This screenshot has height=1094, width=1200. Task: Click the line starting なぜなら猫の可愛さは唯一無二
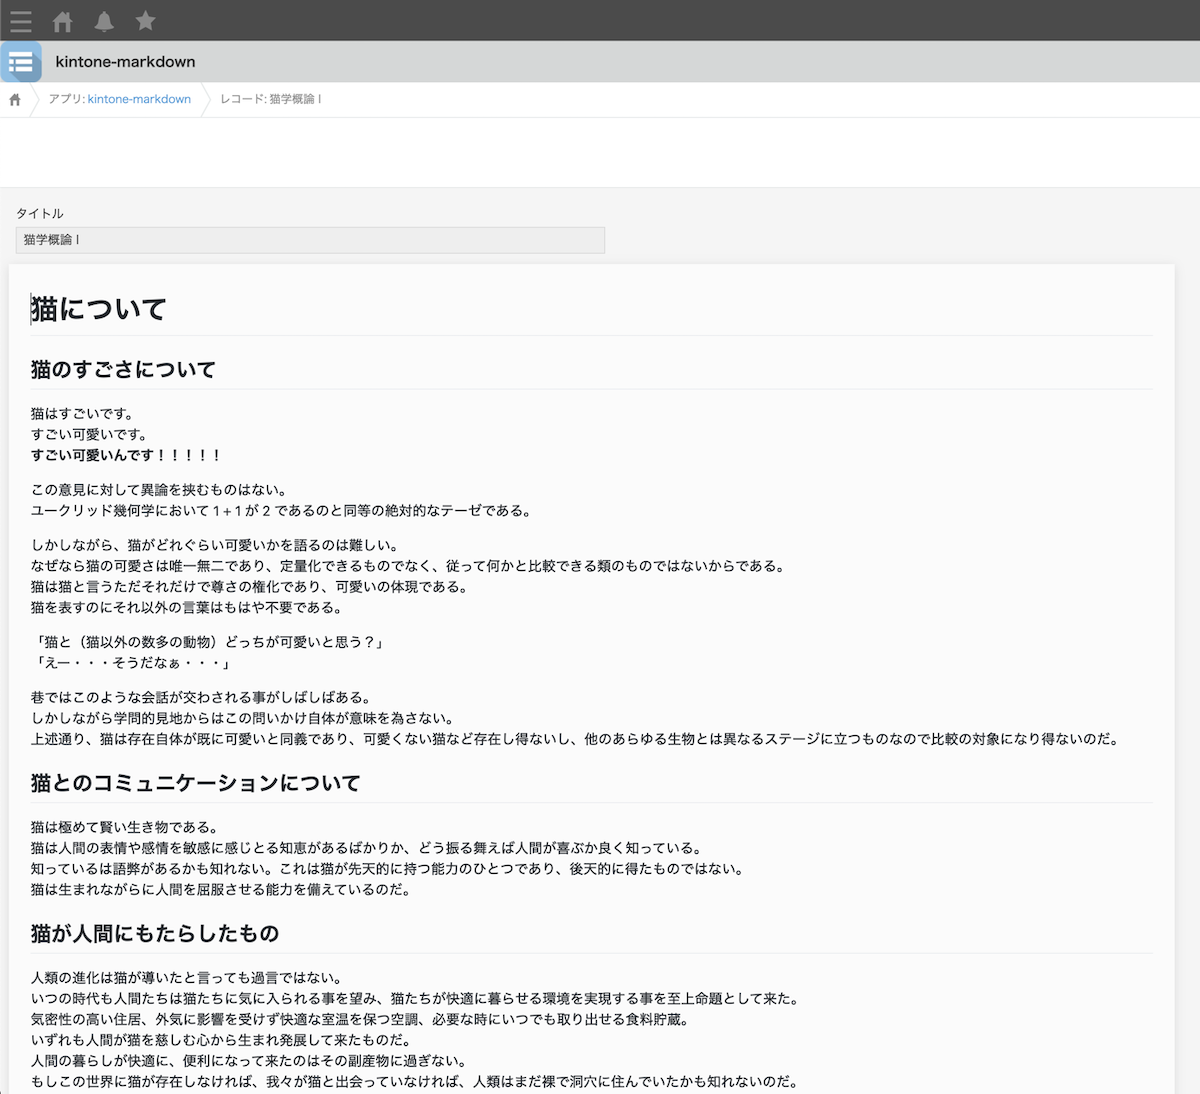point(409,566)
